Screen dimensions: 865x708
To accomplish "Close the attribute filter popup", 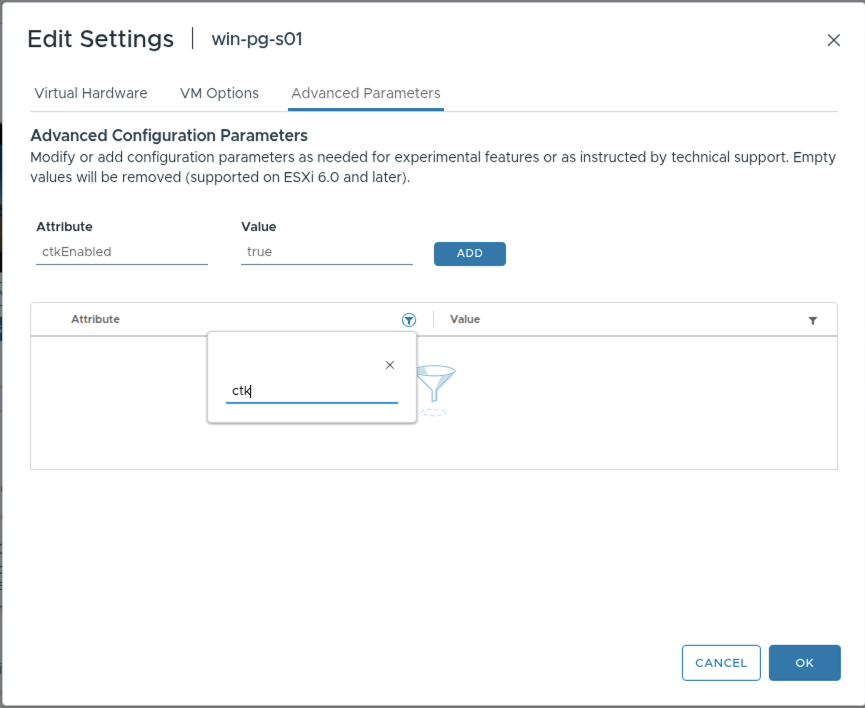I will [x=390, y=365].
